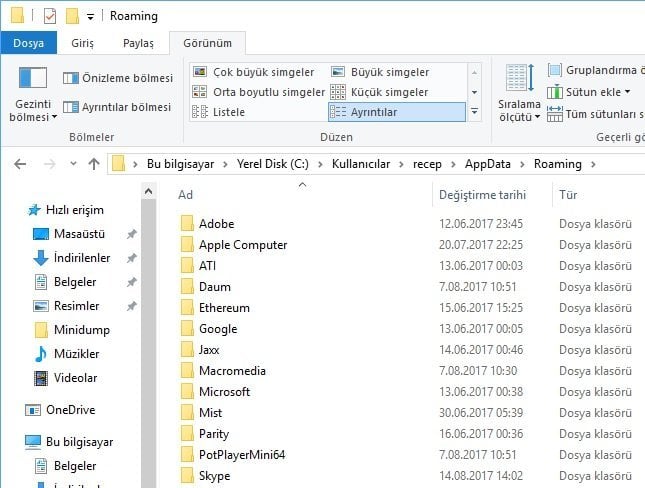Open the Gruplandırma ölçütü option
The width and height of the screenshot is (645, 488).
tap(596, 70)
